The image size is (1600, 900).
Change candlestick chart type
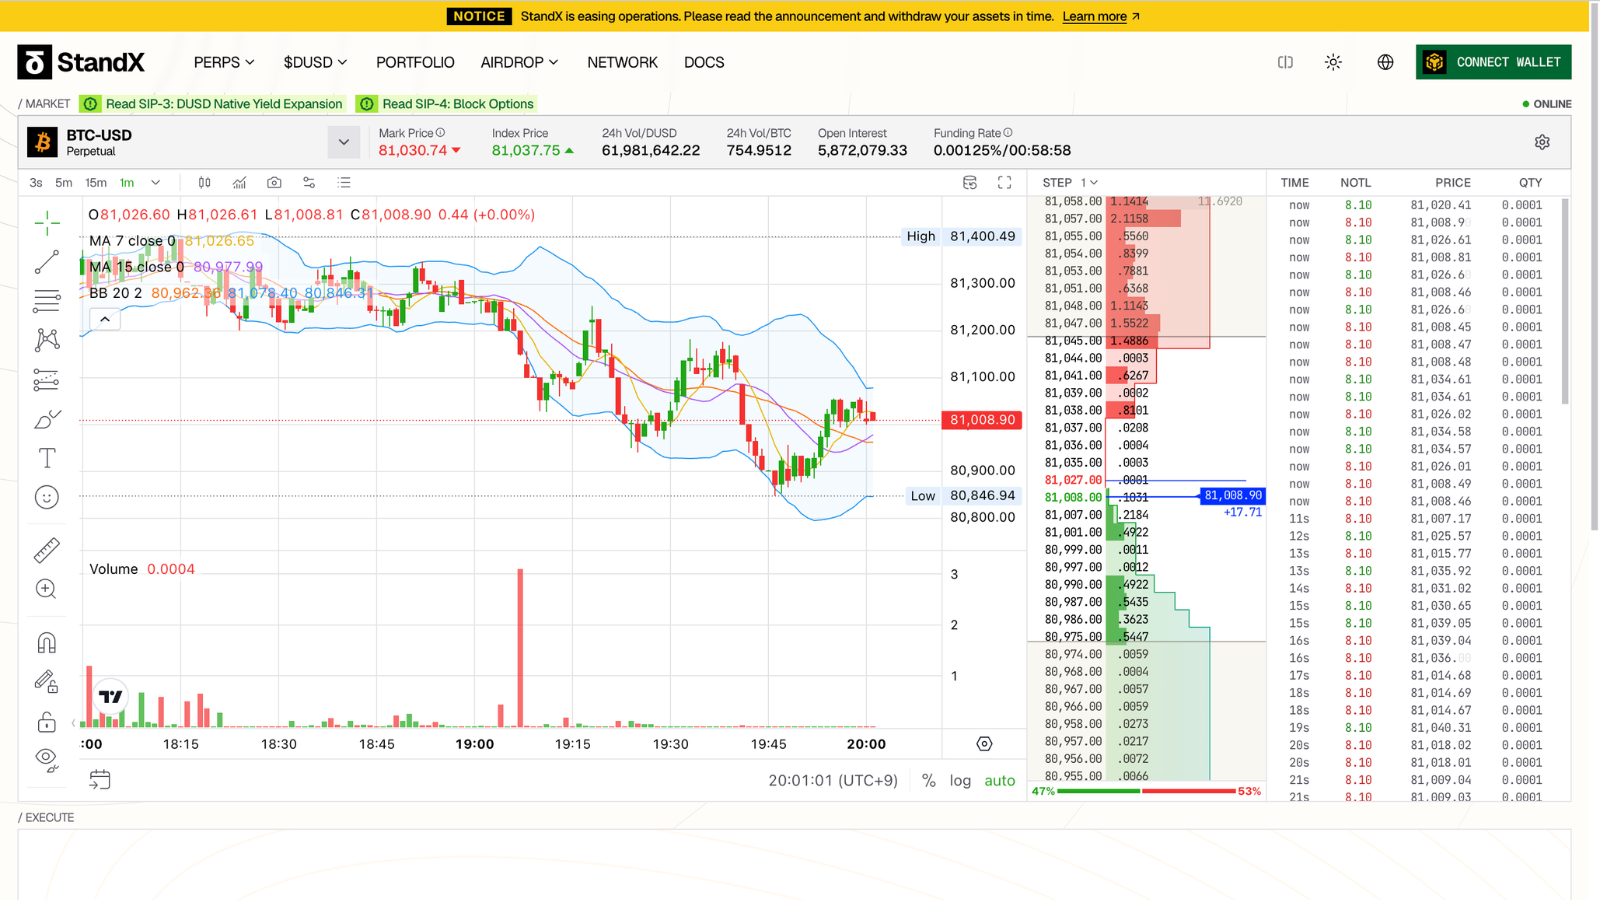(x=204, y=183)
